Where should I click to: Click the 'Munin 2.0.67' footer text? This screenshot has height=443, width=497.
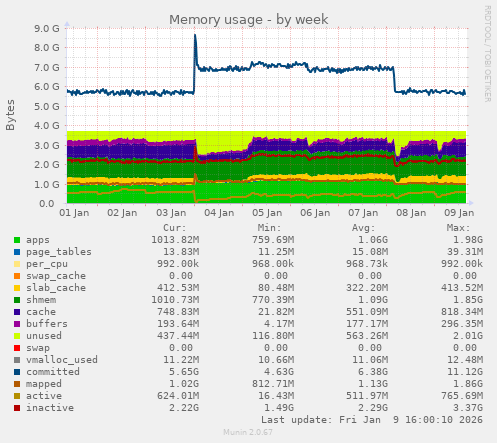coord(248,432)
